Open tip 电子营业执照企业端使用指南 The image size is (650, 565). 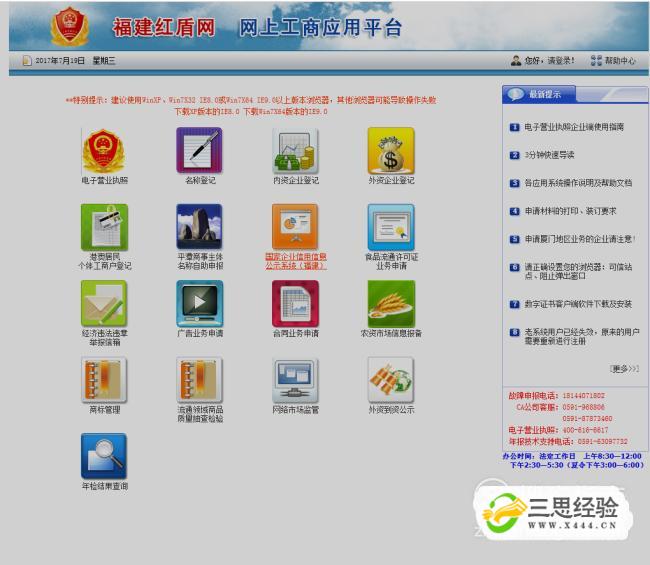click(574, 127)
